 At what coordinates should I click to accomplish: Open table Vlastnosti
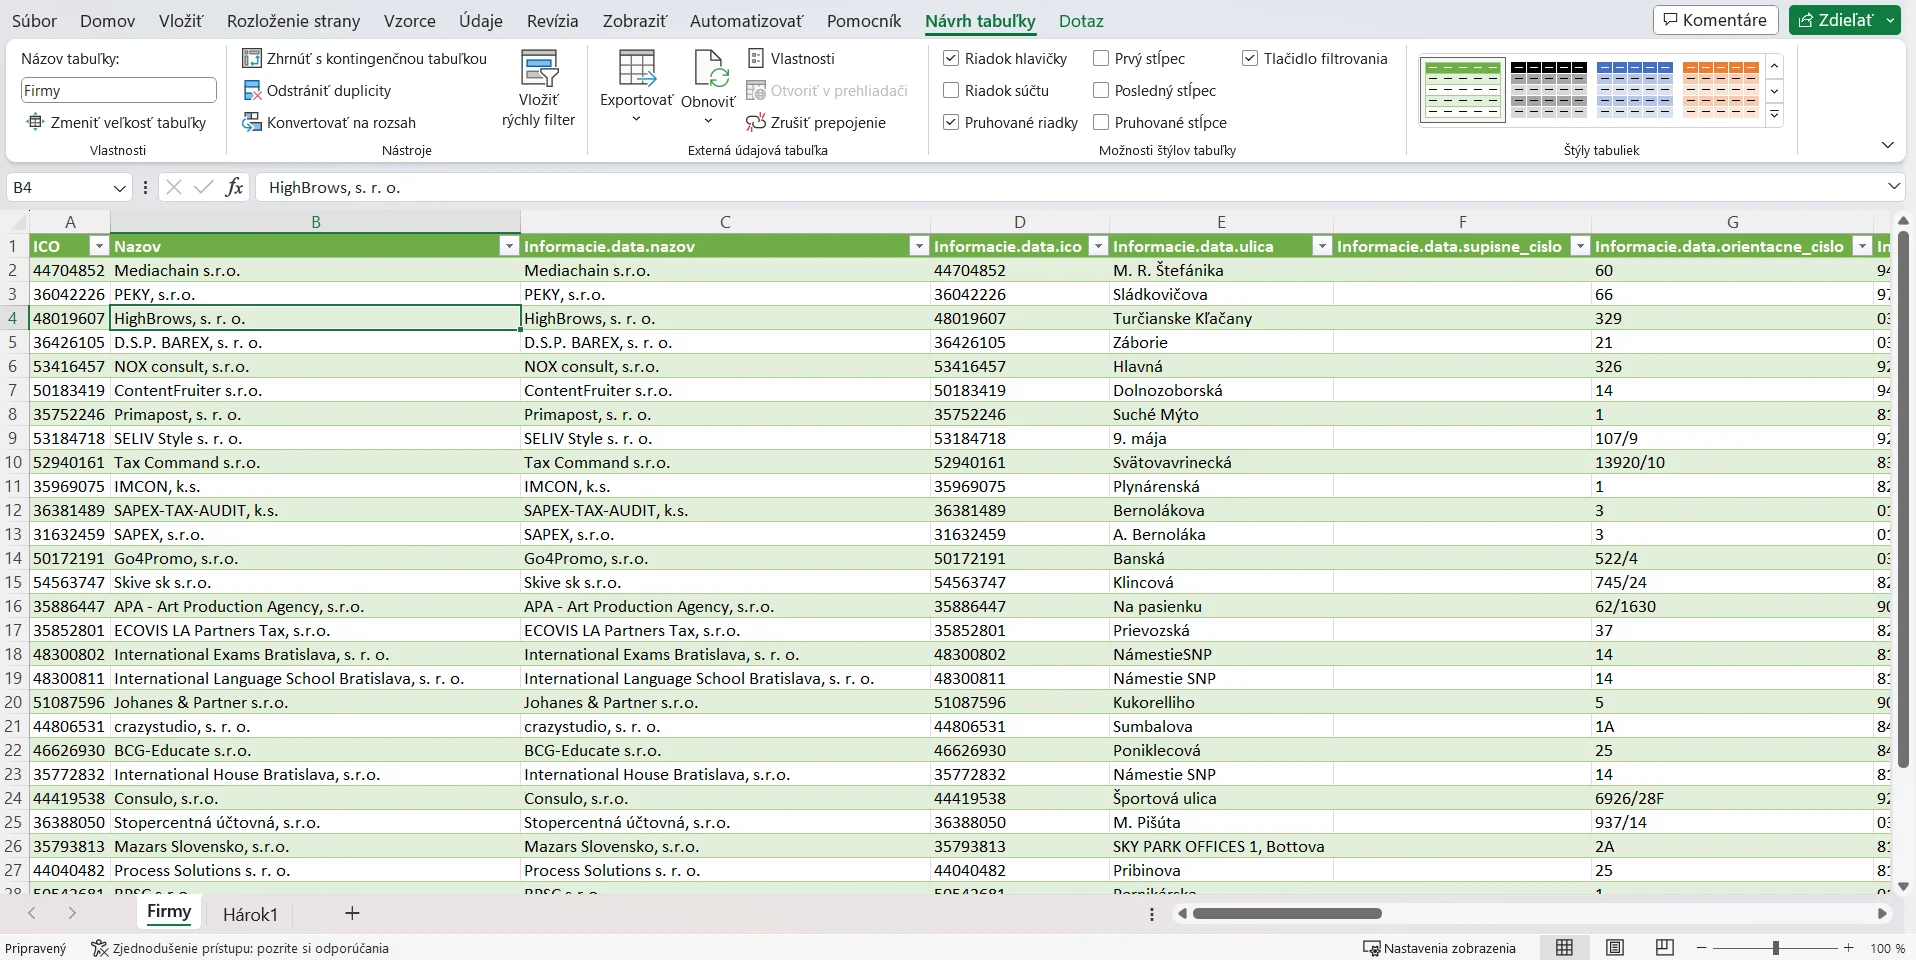791,59
